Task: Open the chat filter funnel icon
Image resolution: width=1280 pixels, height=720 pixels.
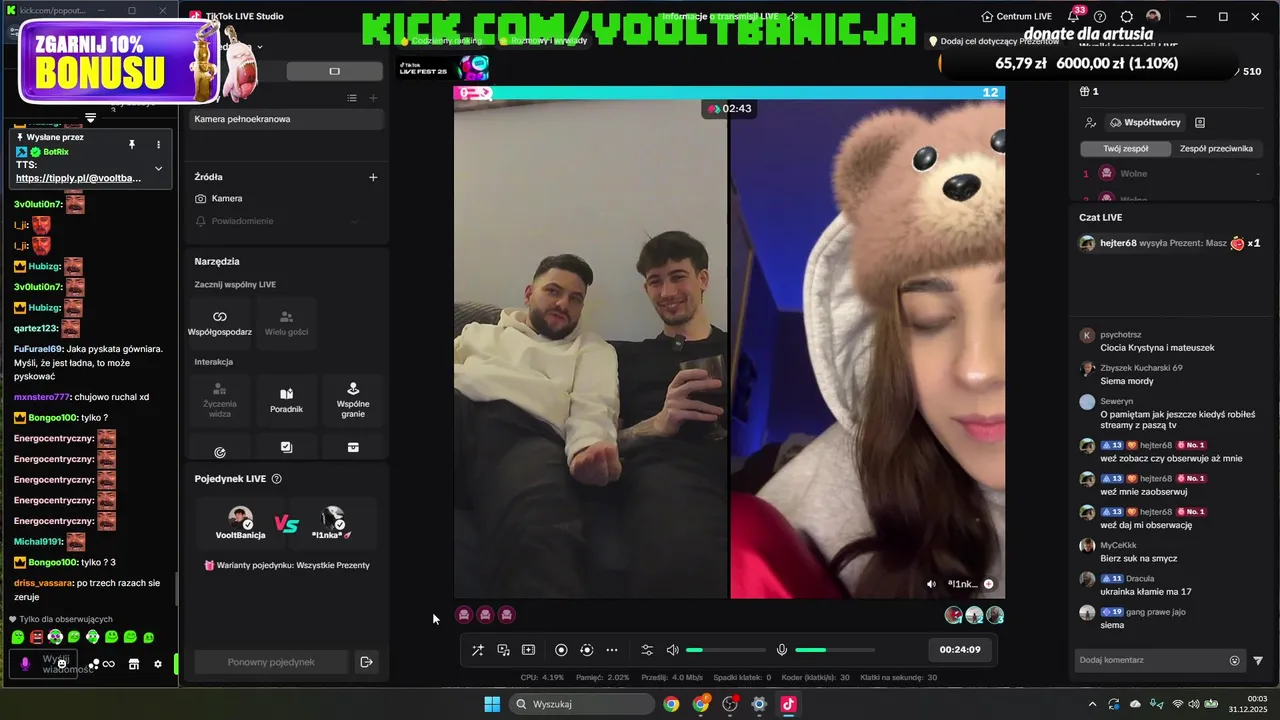Action: (x=1258, y=660)
